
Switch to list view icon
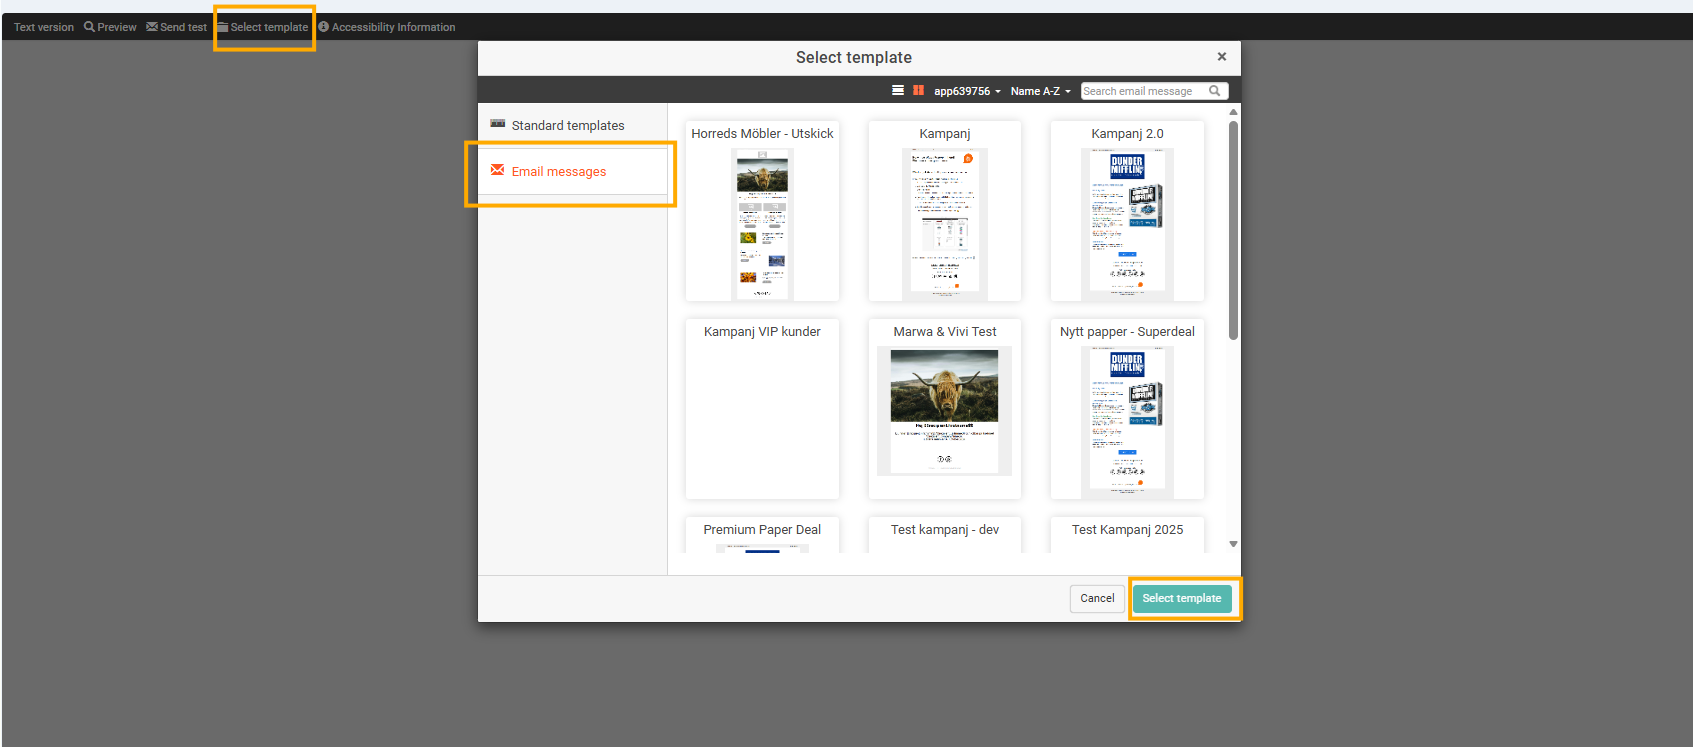click(x=898, y=90)
